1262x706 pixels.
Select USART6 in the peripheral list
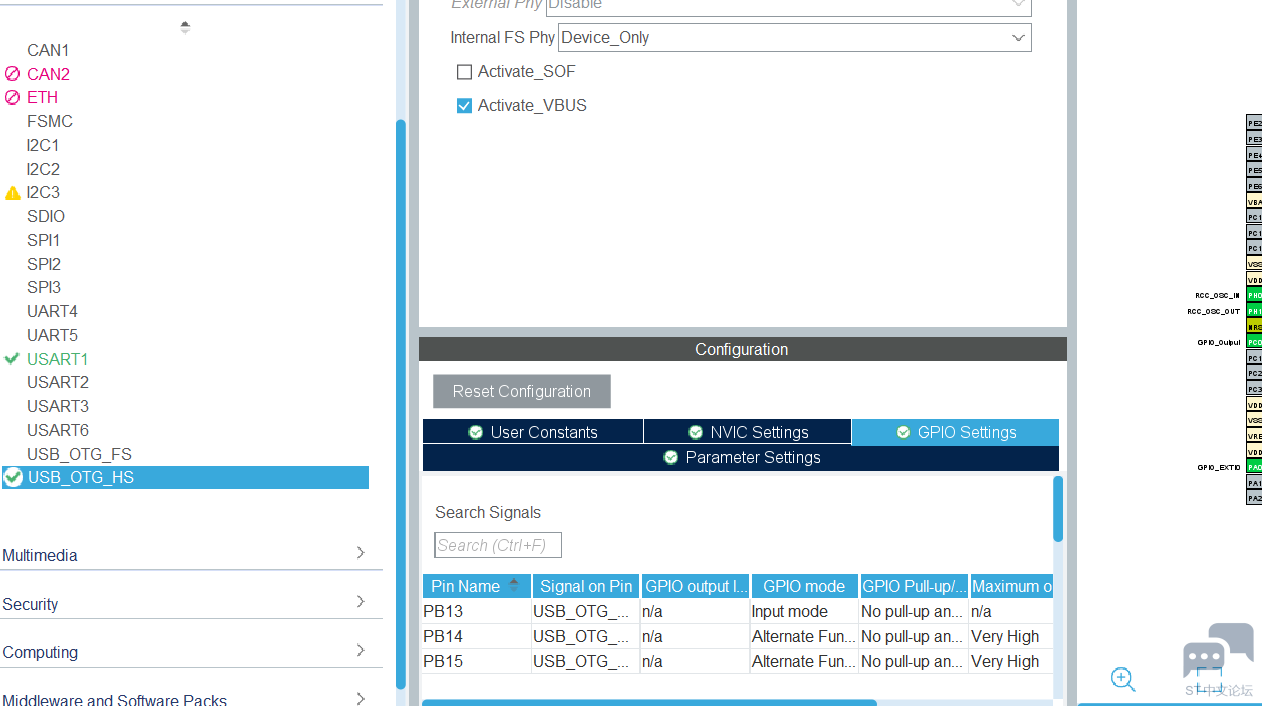(x=58, y=430)
